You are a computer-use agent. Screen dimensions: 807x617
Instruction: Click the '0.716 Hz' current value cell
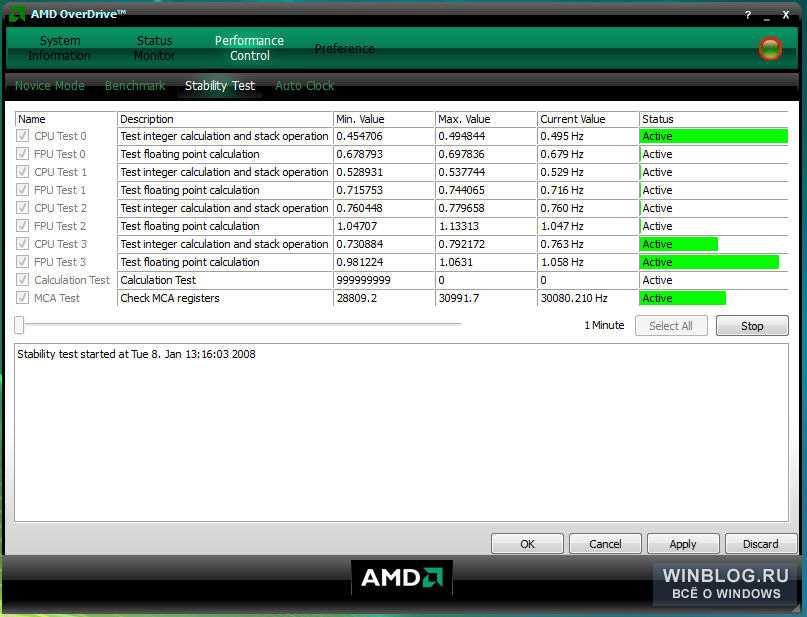pyautogui.click(x=588, y=190)
